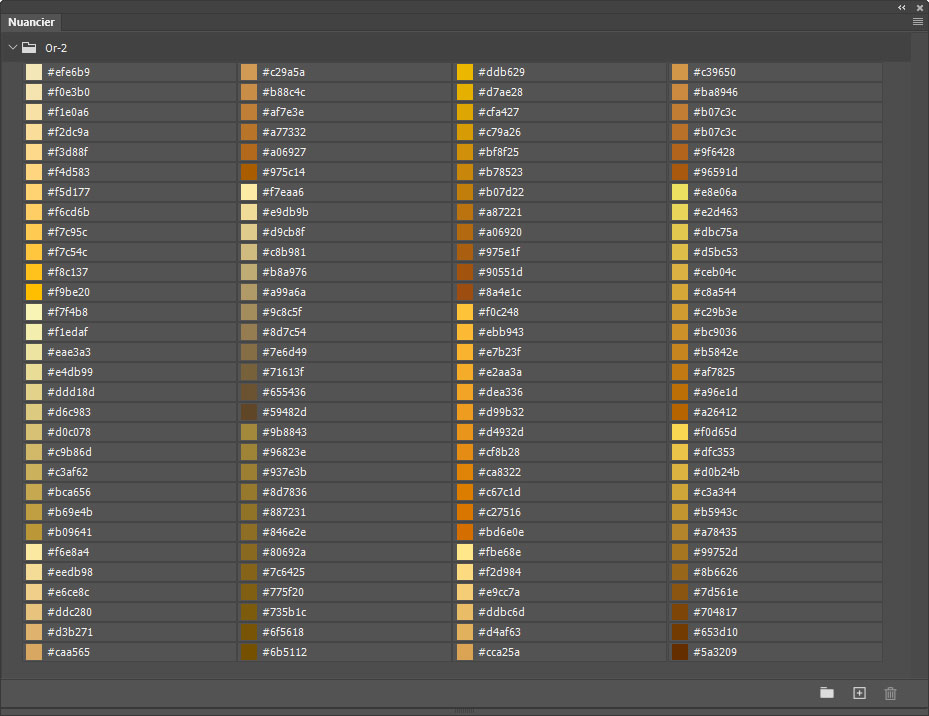Image resolution: width=929 pixels, height=716 pixels.
Task: Select swatch #cca25a
Action: 465,652
